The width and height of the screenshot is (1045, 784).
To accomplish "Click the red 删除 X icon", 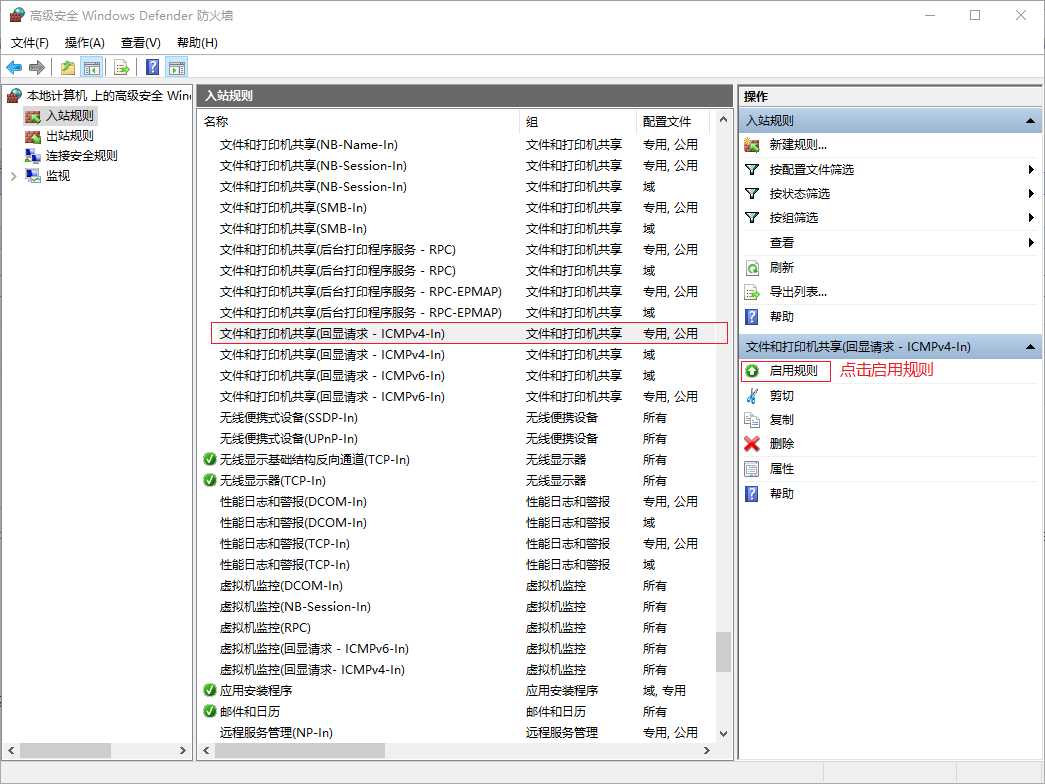I will click(752, 443).
